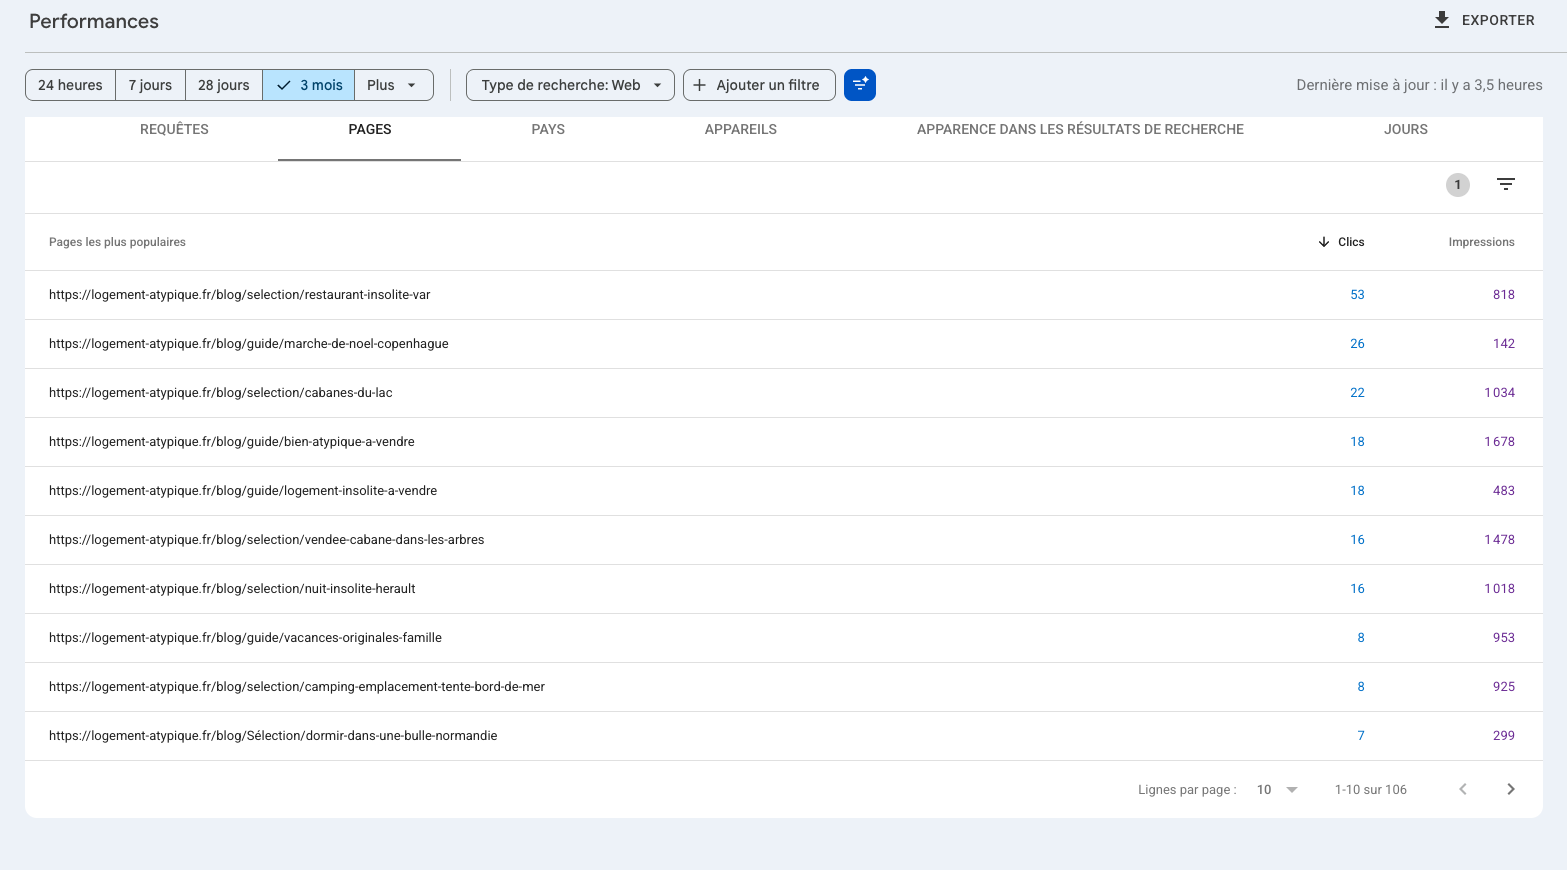Click the 53 clicks value
The image size is (1567, 870).
point(1357,295)
